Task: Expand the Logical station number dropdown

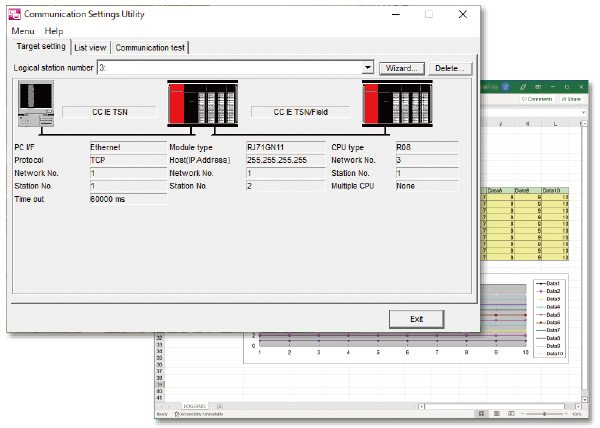Action: tap(368, 68)
